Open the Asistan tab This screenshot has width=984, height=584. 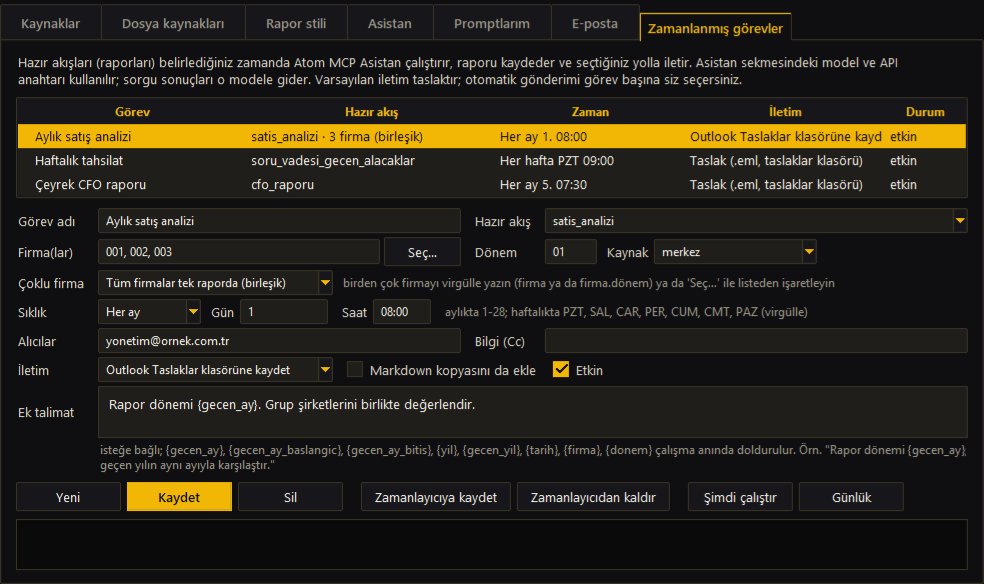[x=390, y=24]
